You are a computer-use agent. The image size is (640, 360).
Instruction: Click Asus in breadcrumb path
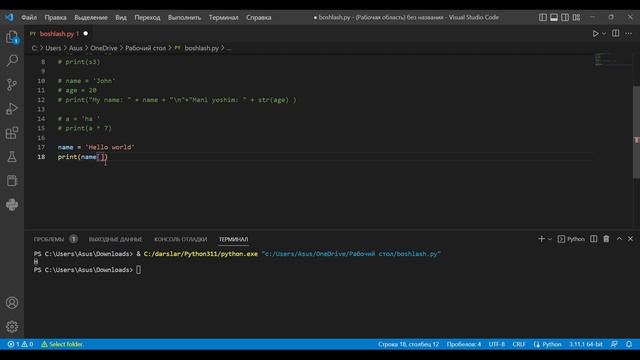tap(76, 48)
